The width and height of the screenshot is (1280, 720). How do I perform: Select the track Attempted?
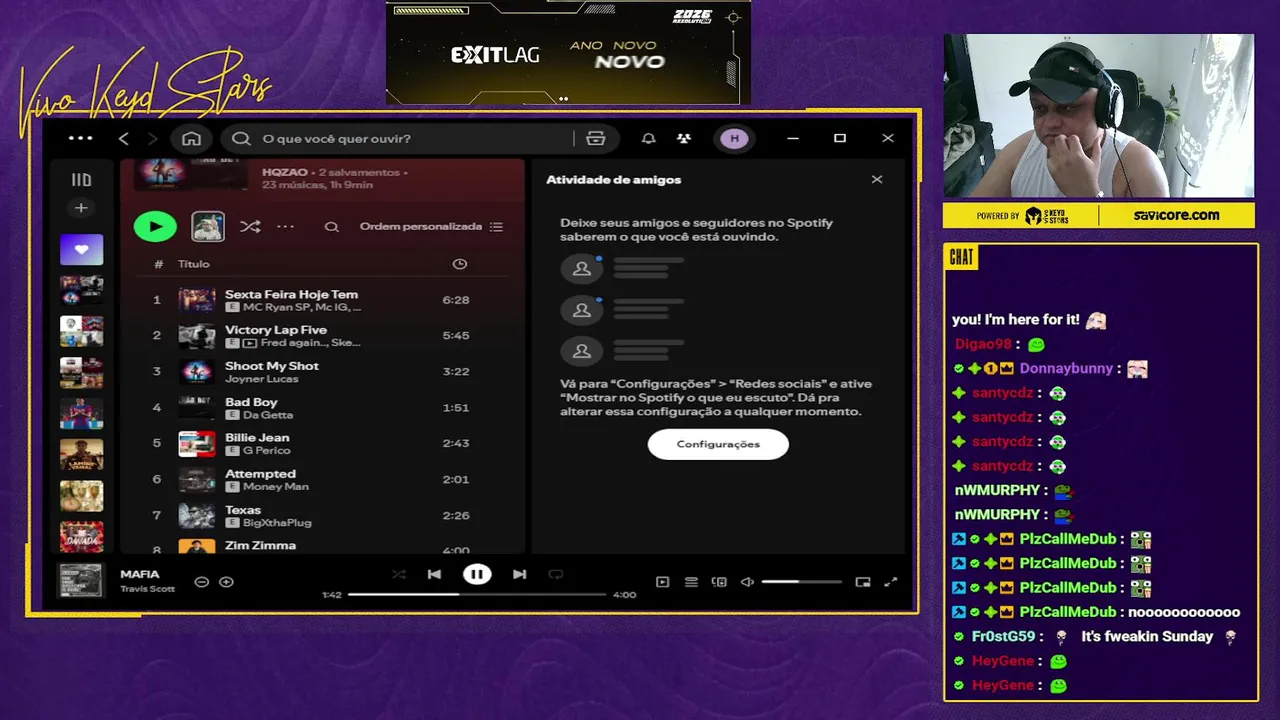(323, 480)
